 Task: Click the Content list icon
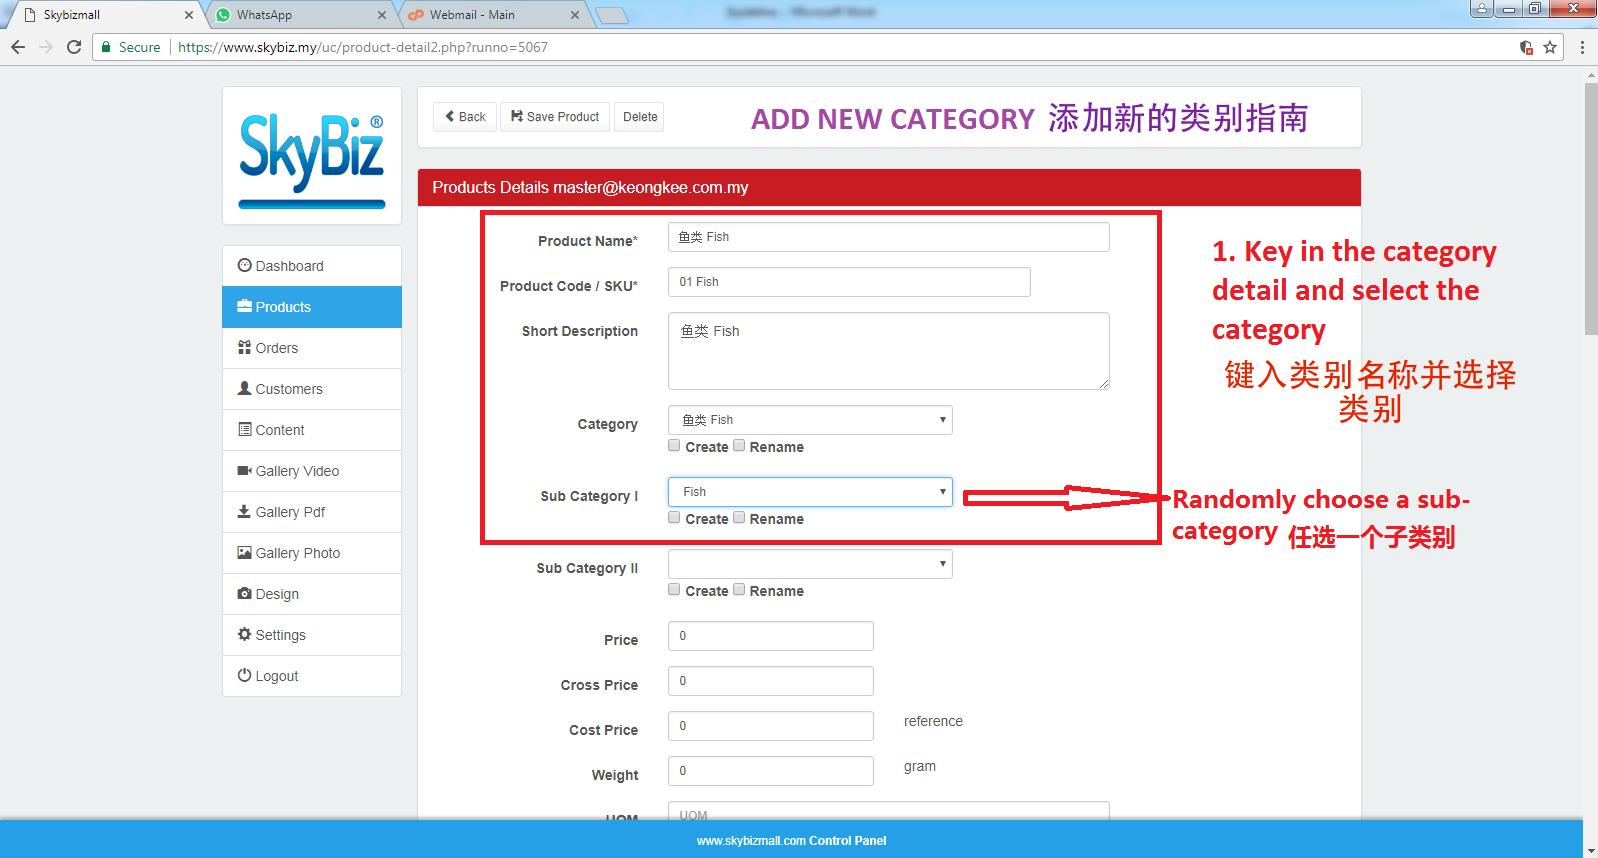pos(244,429)
